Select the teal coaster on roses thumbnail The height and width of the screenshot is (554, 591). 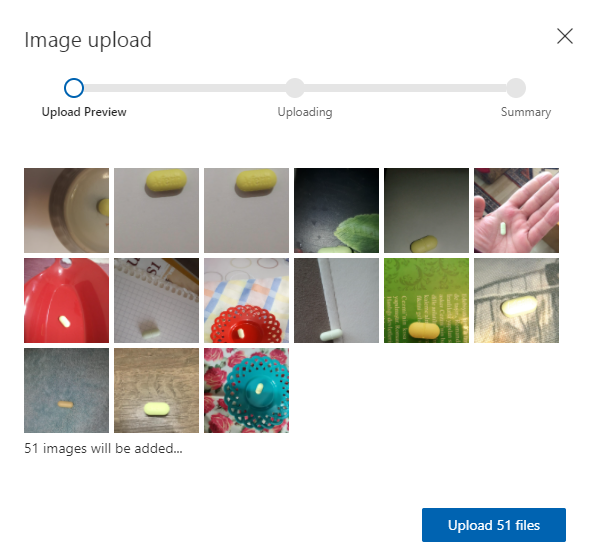247,390
